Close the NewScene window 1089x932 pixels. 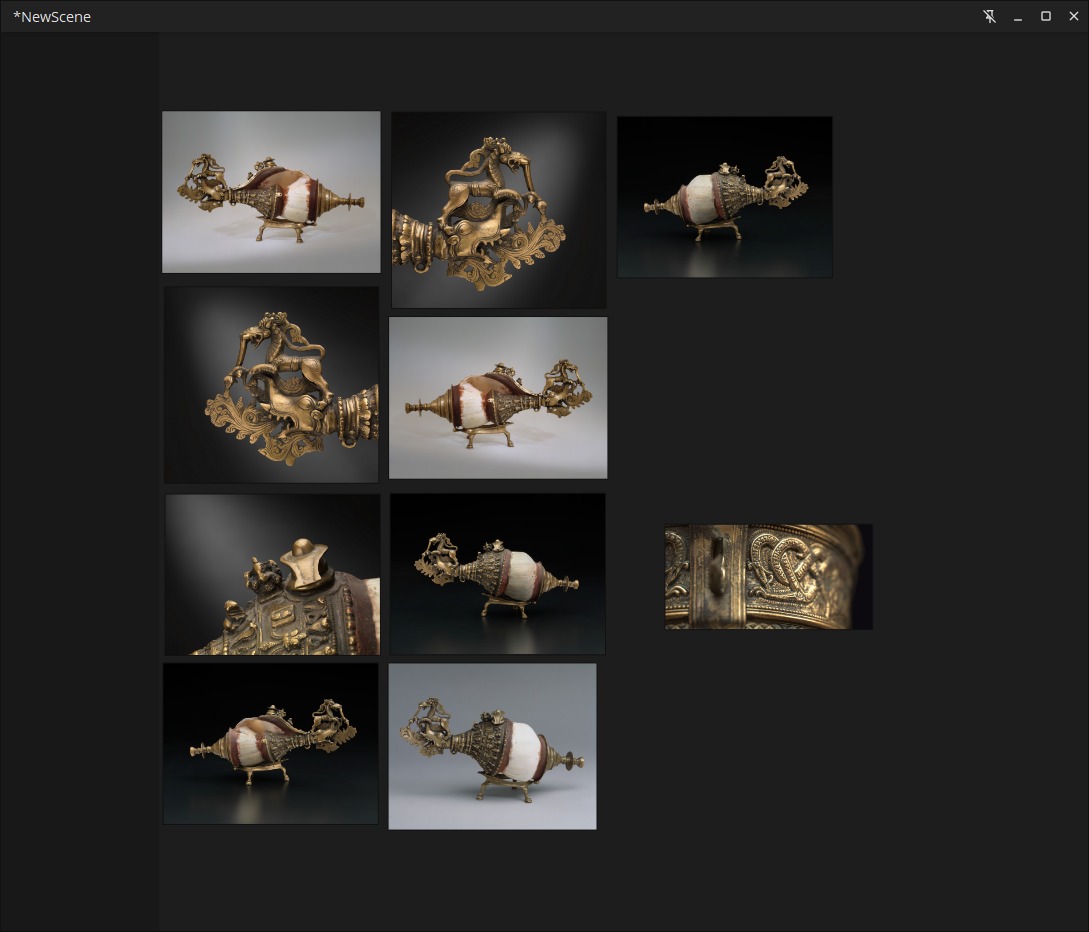pos(1073,16)
